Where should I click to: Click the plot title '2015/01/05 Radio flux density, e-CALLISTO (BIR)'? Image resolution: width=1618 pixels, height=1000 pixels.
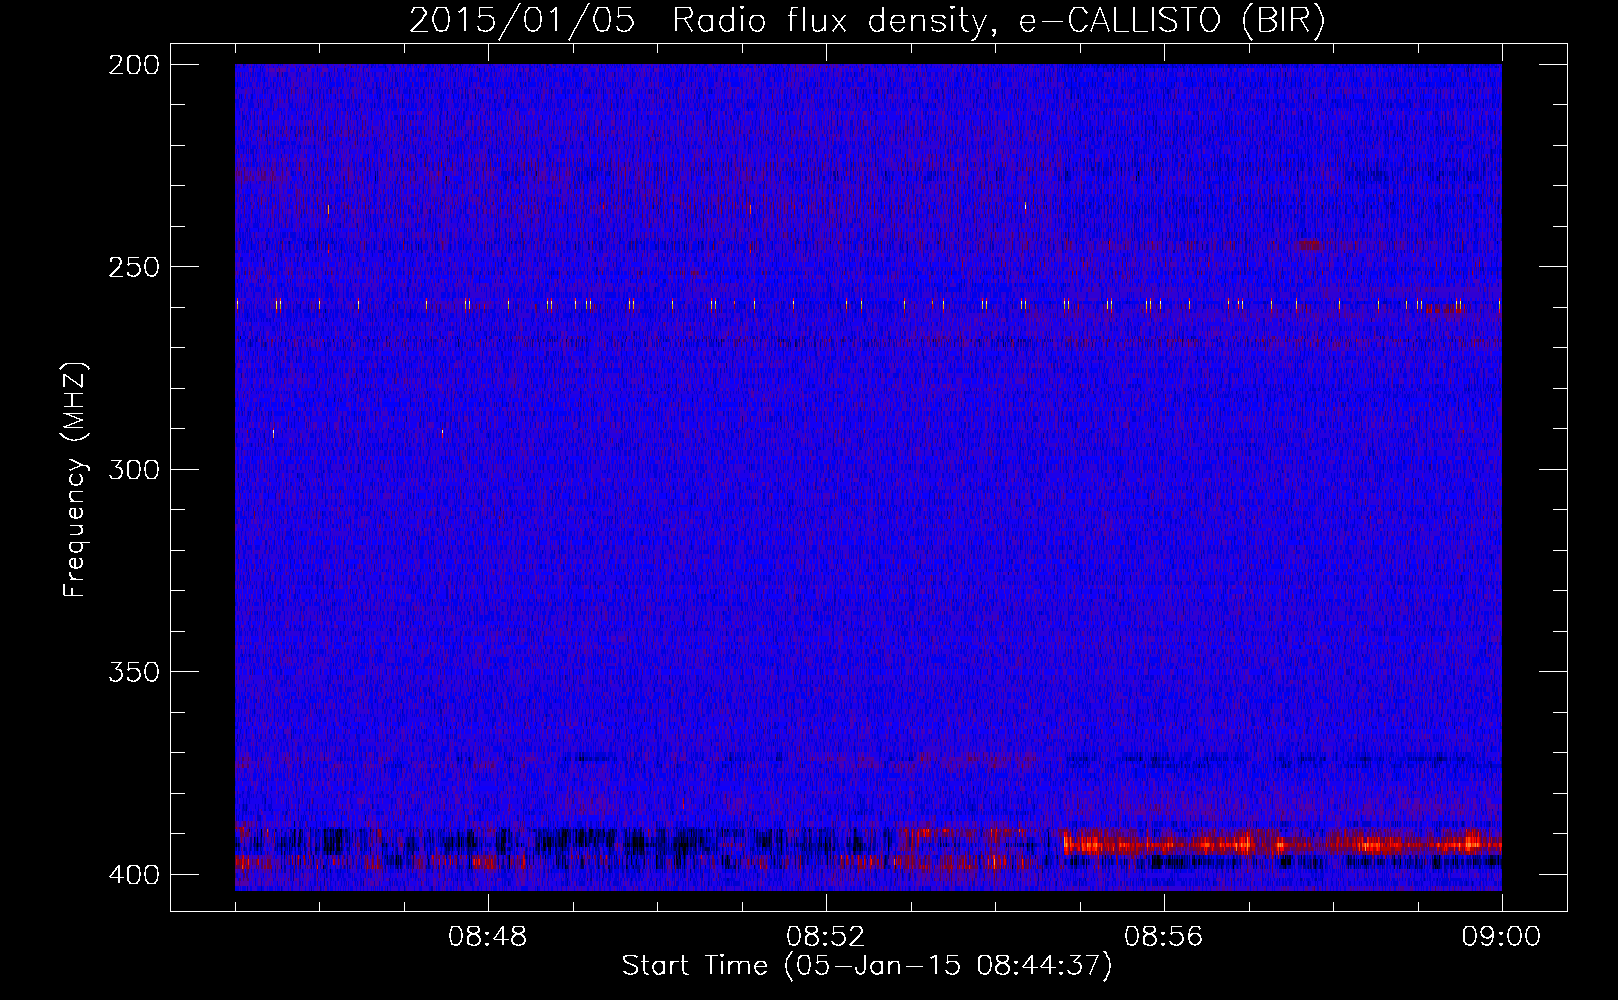tap(867, 21)
